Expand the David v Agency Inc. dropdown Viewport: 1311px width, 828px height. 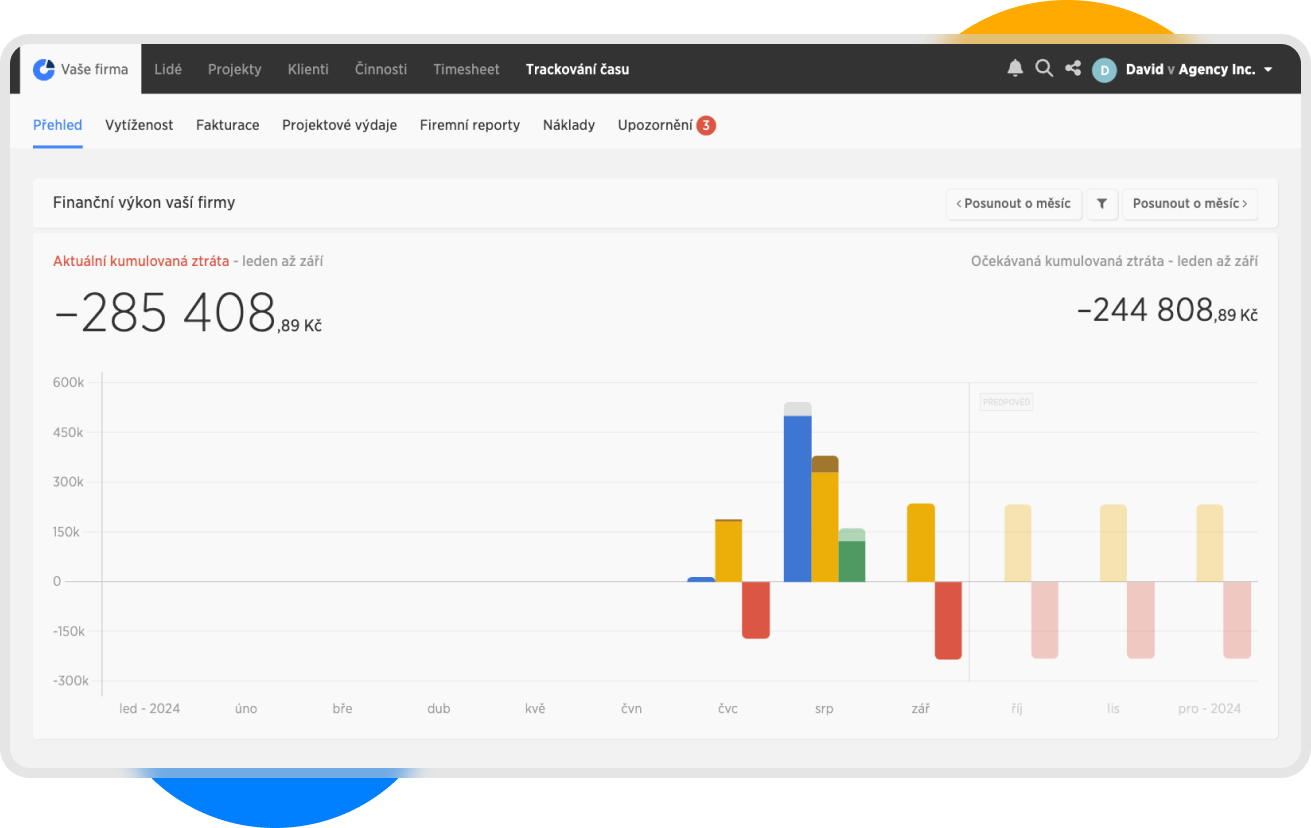click(1268, 70)
